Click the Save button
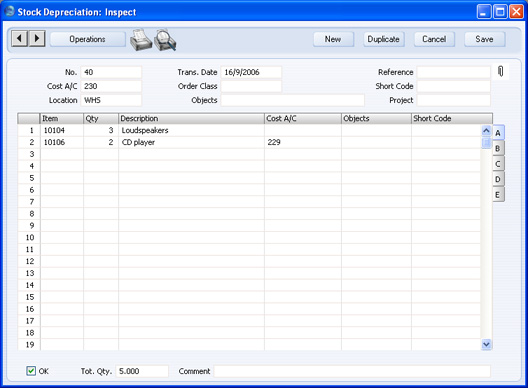Viewport: 528px width, 388px height. point(485,39)
